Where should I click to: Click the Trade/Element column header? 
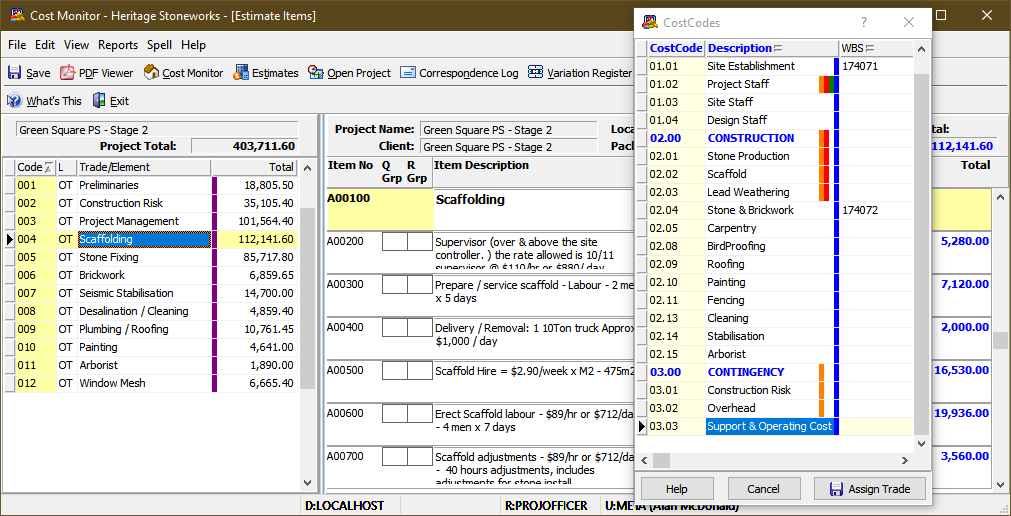[143, 167]
